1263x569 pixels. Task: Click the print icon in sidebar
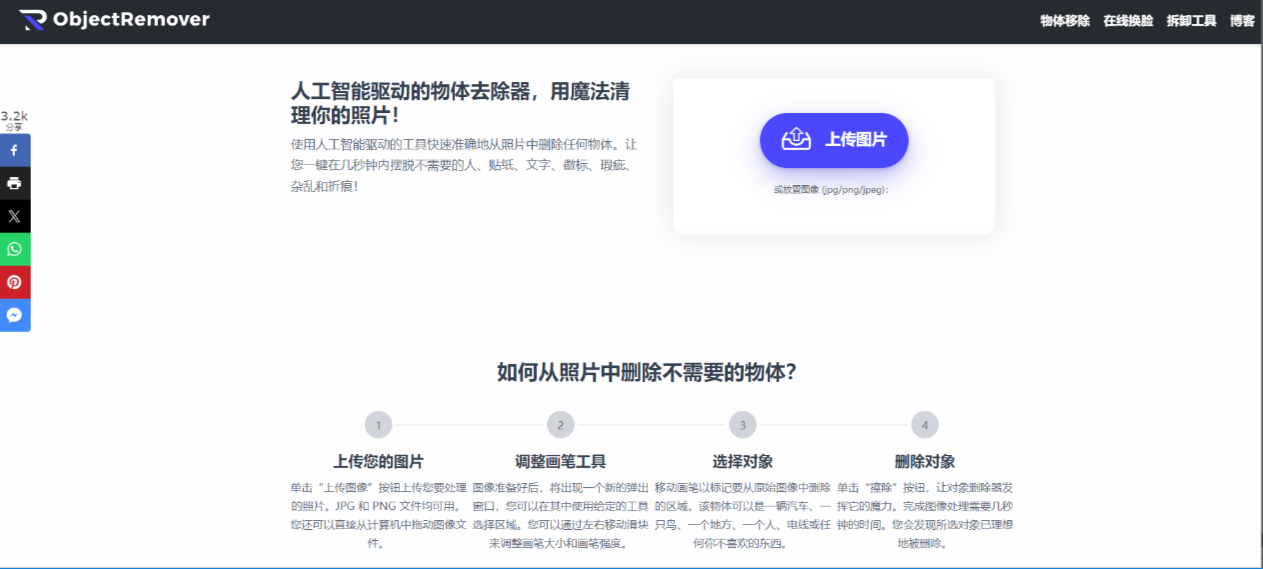(x=15, y=183)
